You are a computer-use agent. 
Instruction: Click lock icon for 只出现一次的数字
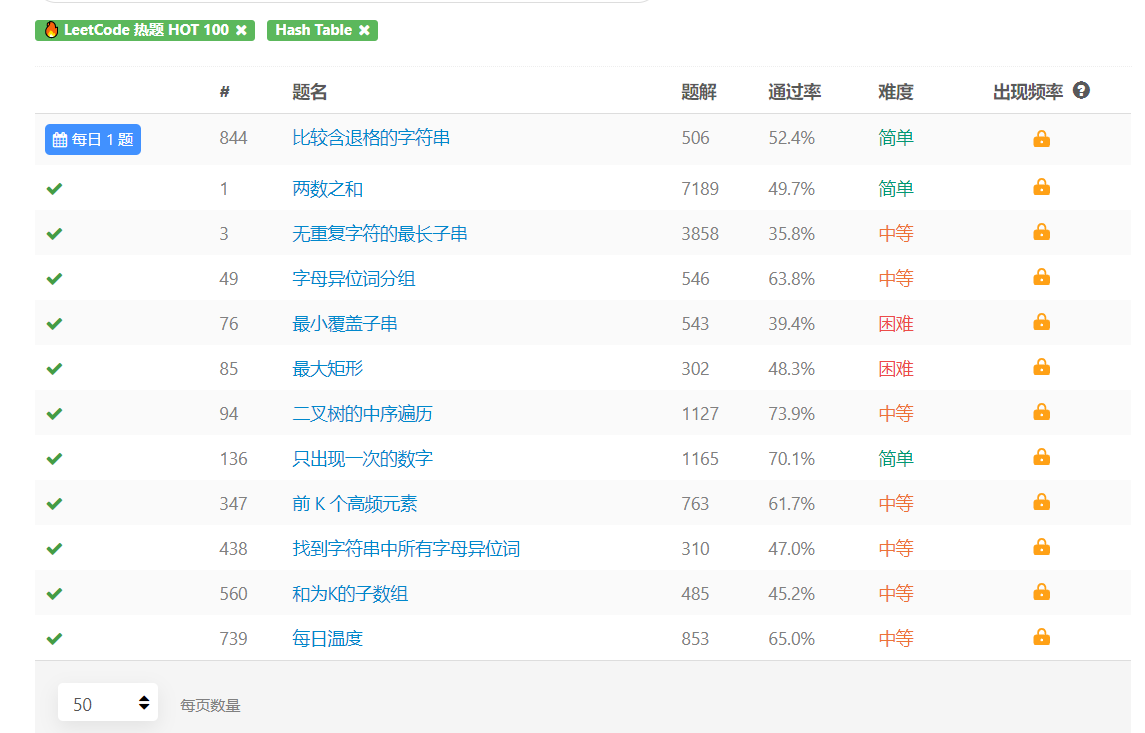(1041, 457)
